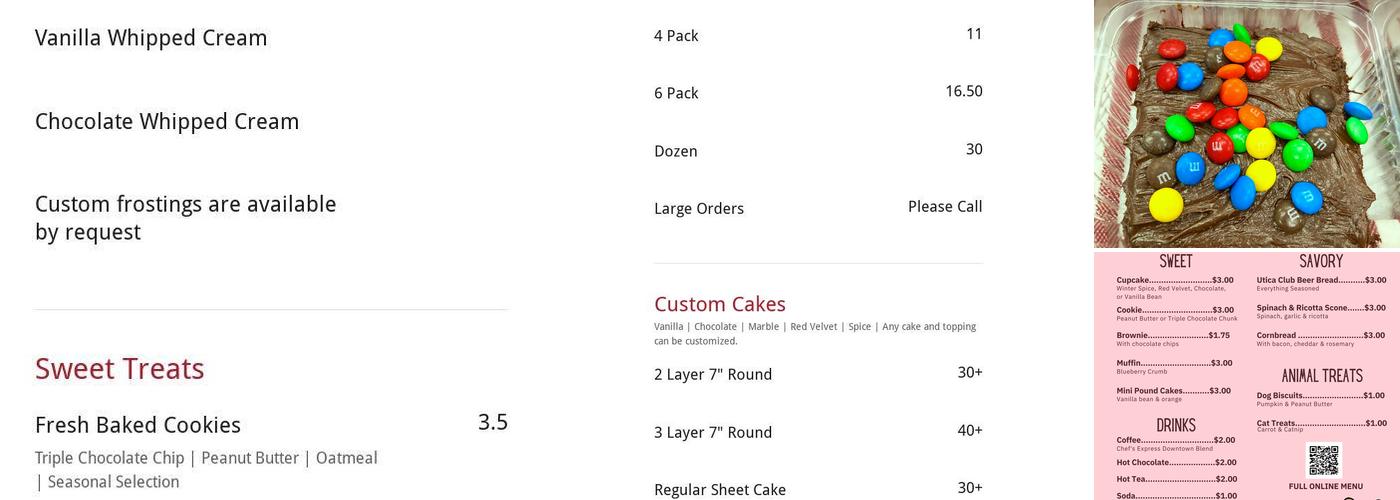Viewport: 1400px width, 500px height.
Task: Click the 6 Pack option
Action: click(x=676, y=93)
